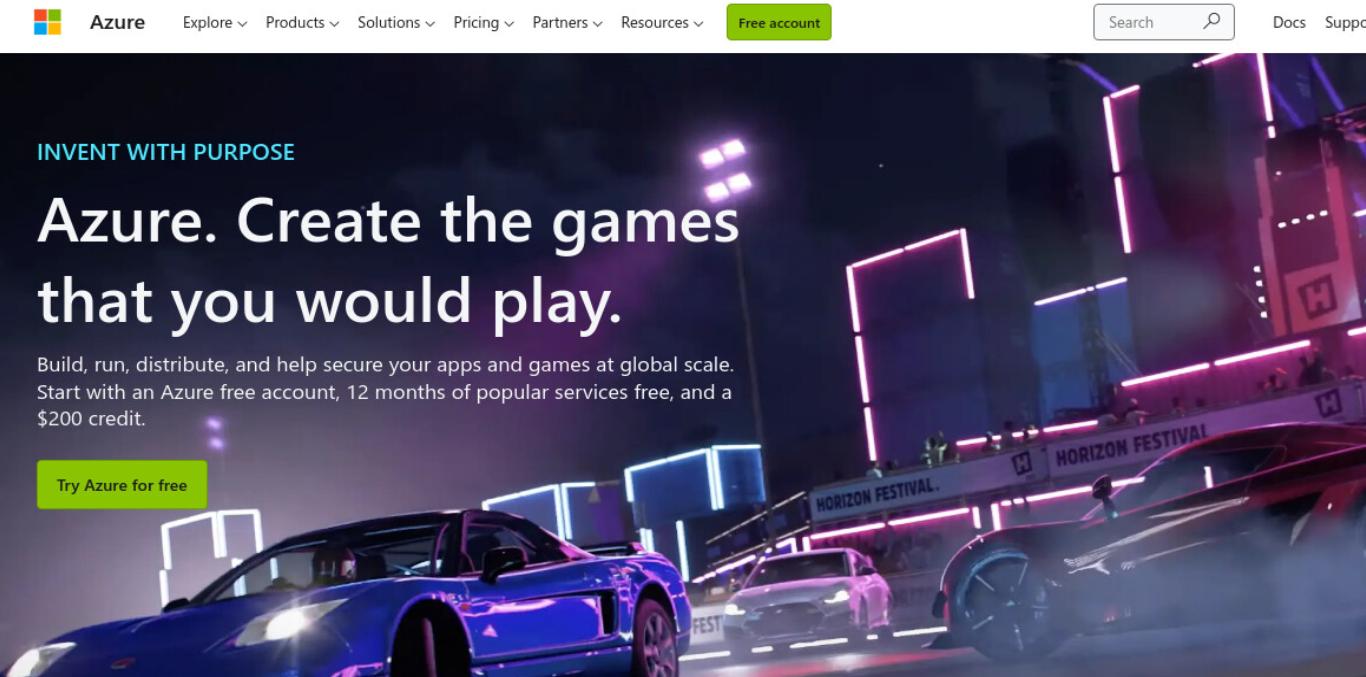Click the green Free account button

(779, 22)
